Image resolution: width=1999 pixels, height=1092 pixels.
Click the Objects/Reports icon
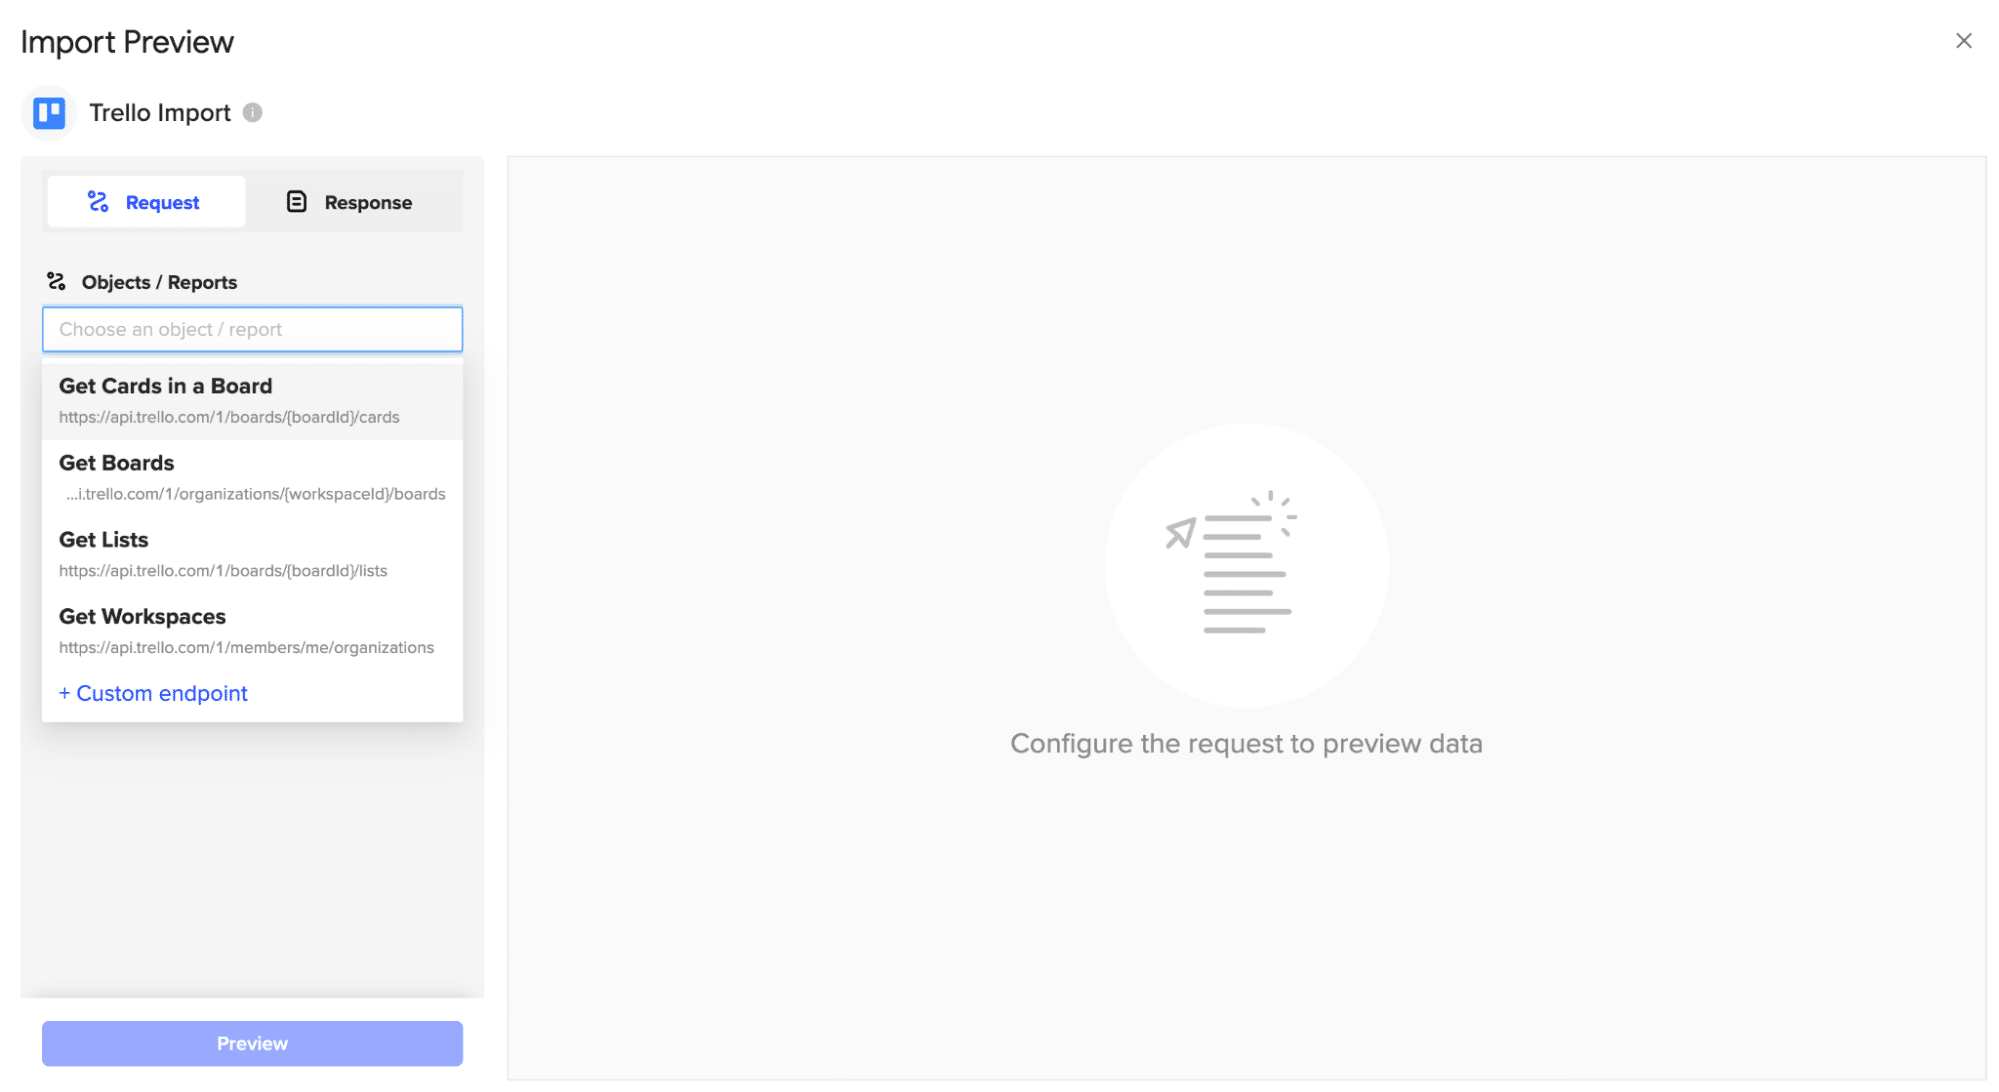(x=56, y=281)
